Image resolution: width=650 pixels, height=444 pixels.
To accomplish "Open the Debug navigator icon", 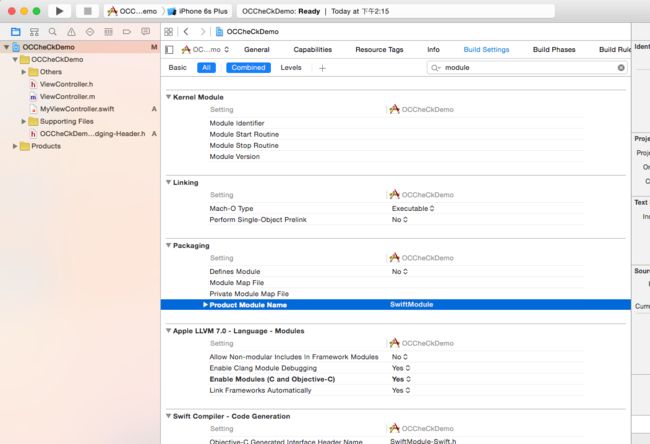I will click(x=108, y=32).
